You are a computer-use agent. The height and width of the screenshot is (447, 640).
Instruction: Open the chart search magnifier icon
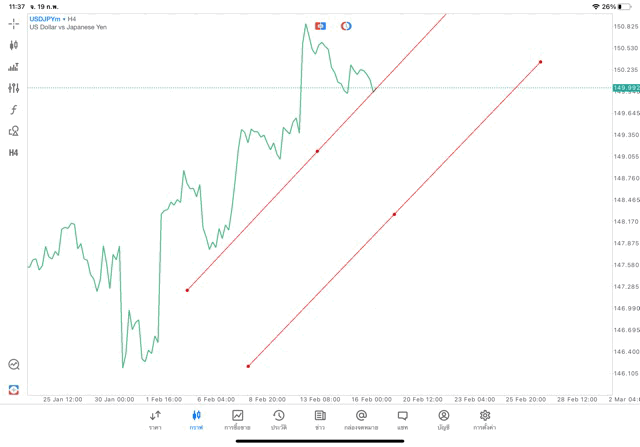pos(13,365)
